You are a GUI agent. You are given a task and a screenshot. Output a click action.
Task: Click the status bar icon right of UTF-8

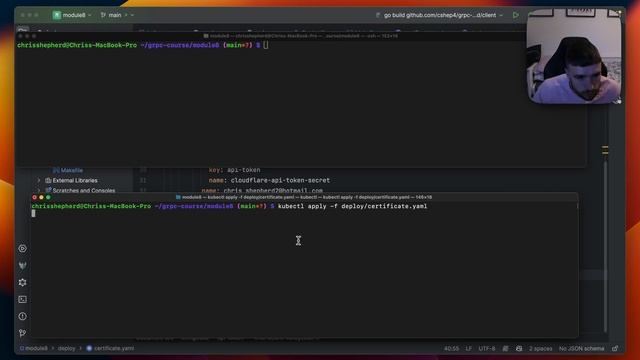pyautogui.click(x=505, y=349)
